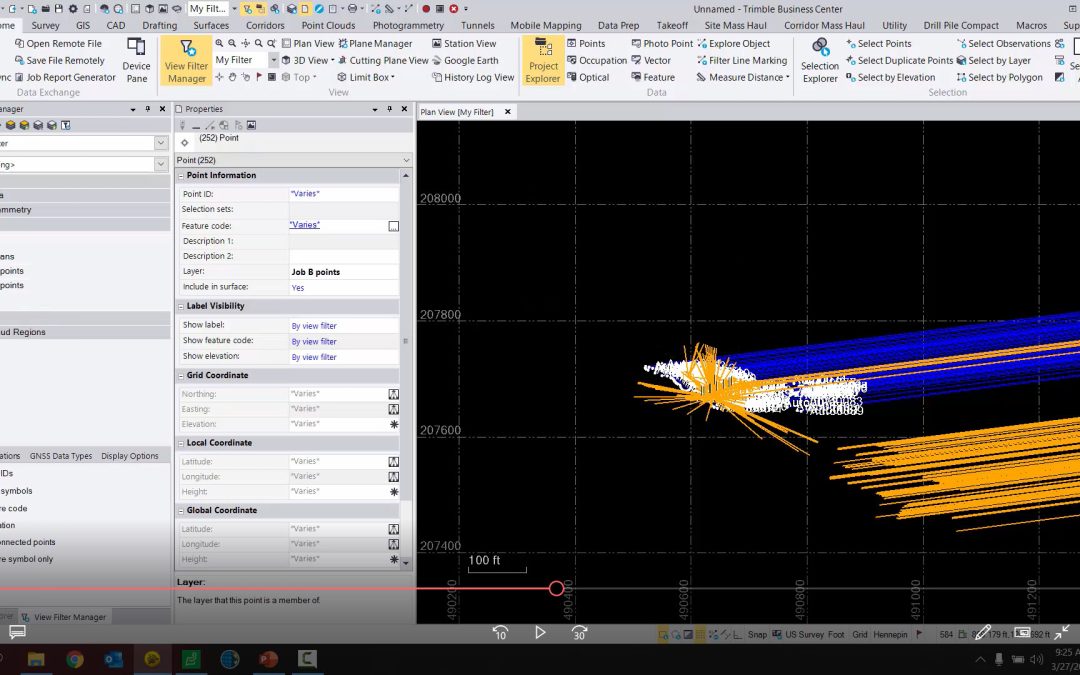Click Select Observations command
Image resolution: width=1080 pixels, height=675 pixels.
(x=1004, y=43)
